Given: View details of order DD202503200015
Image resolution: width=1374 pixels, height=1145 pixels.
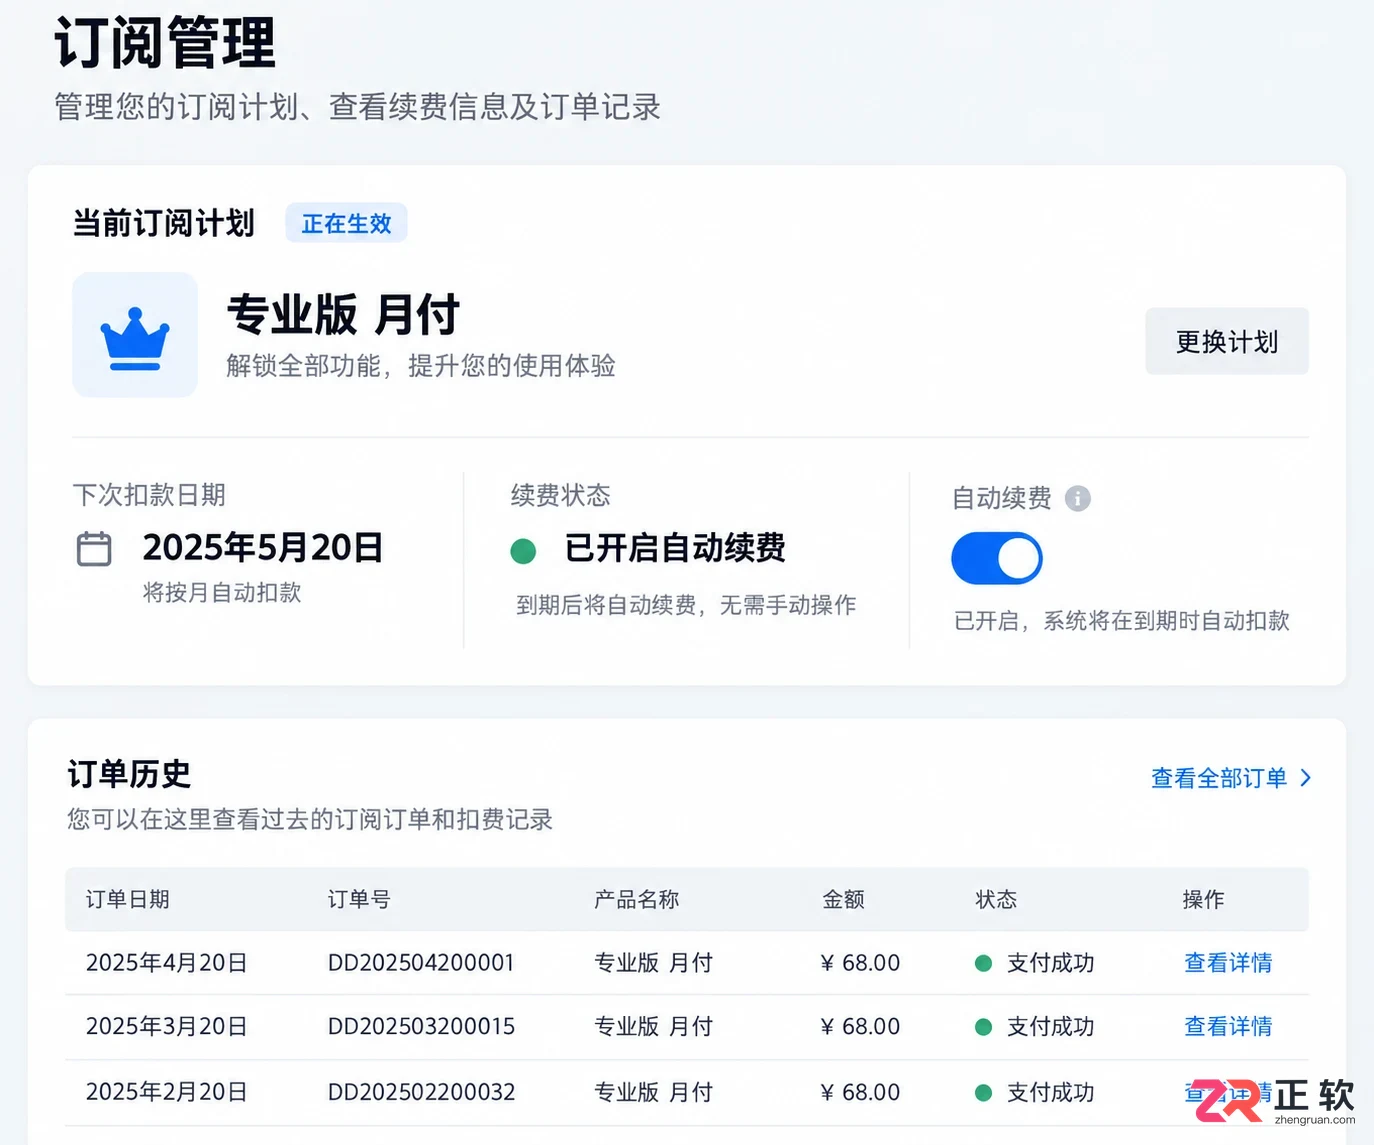Looking at the screenshot, I should pos(1228,1027).
